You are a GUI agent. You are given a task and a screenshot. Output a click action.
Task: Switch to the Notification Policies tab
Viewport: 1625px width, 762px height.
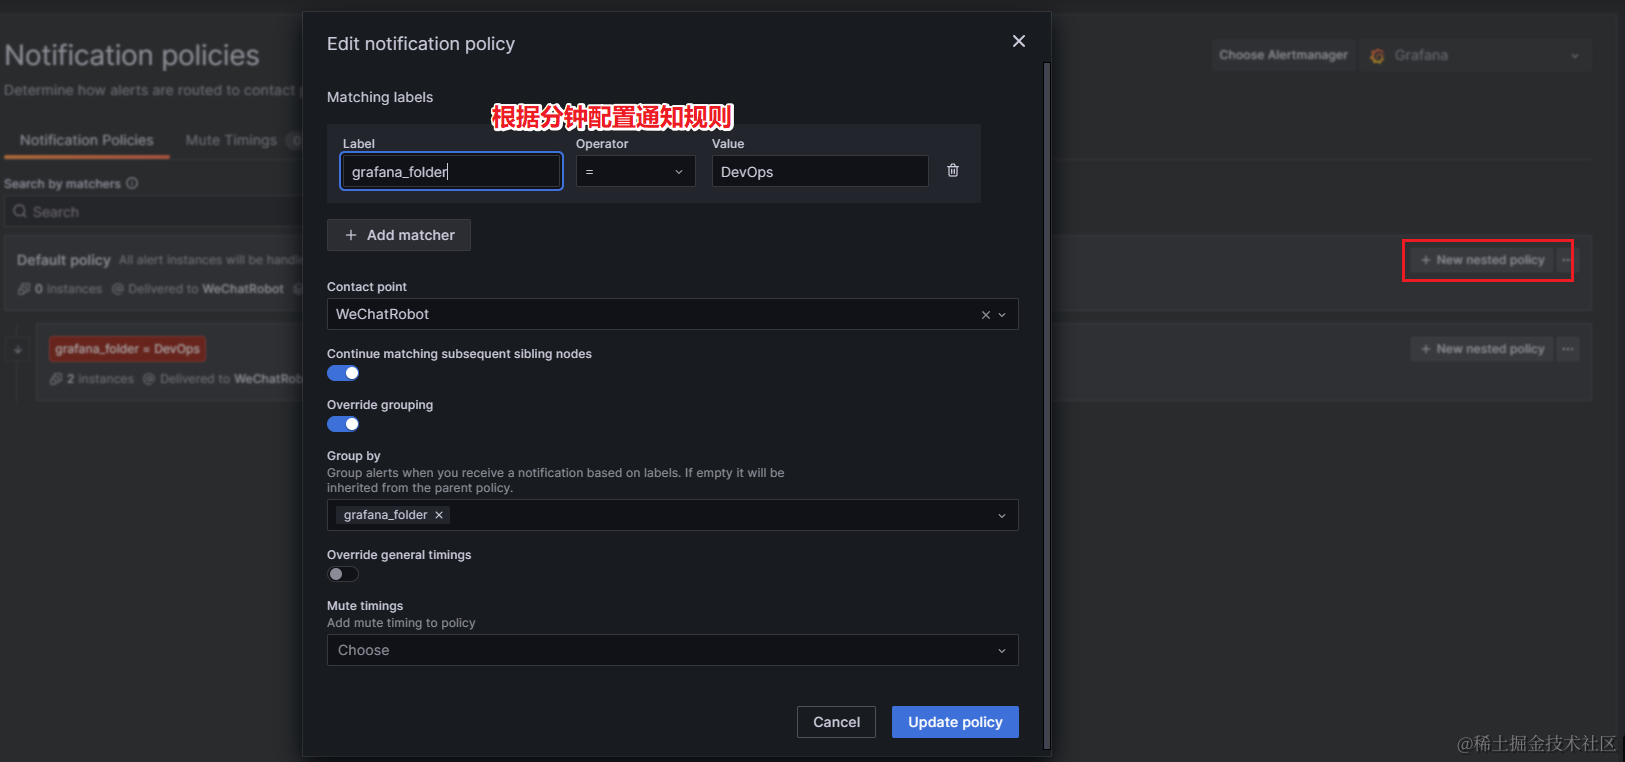tap(87, 140)
